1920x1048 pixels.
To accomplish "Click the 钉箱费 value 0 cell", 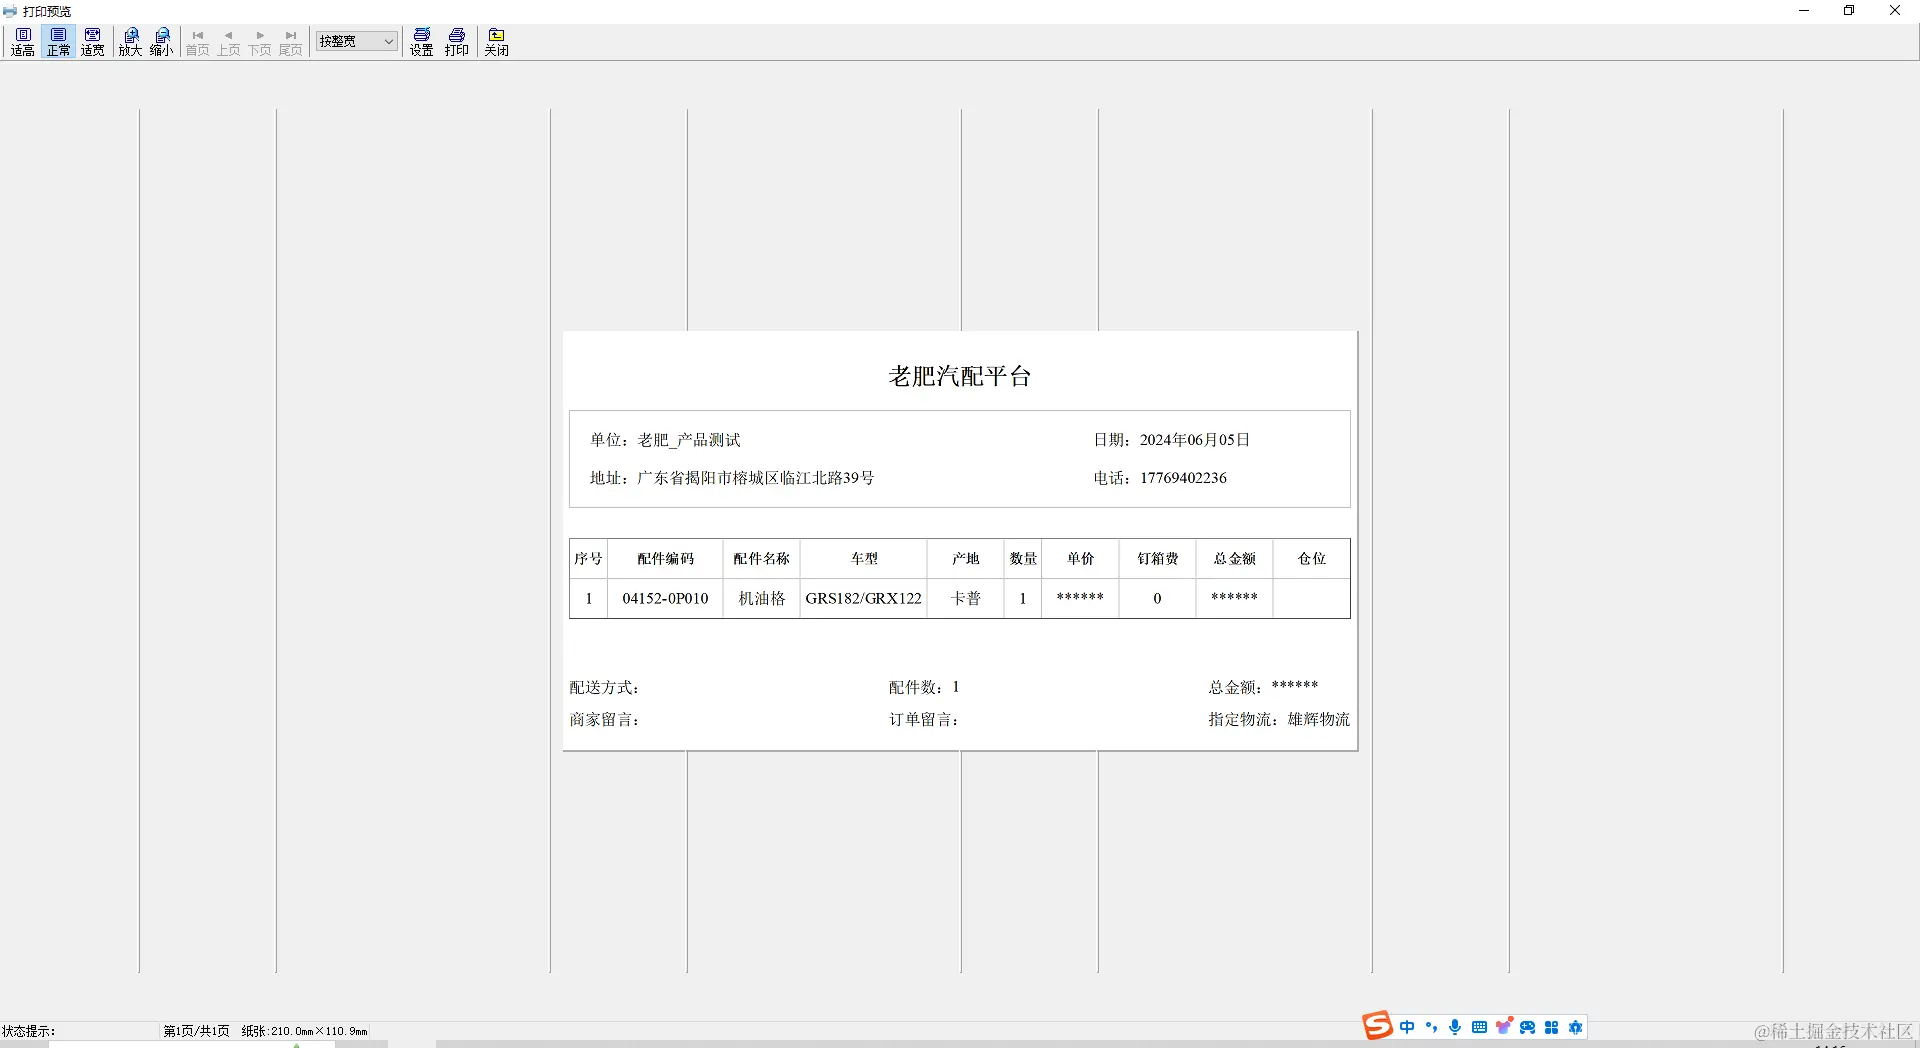I will pos(1157,598).
